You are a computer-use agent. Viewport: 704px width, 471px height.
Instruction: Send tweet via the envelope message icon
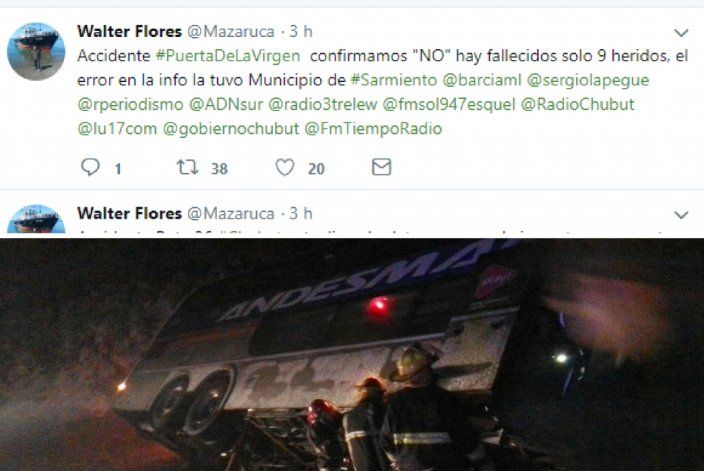382,167
